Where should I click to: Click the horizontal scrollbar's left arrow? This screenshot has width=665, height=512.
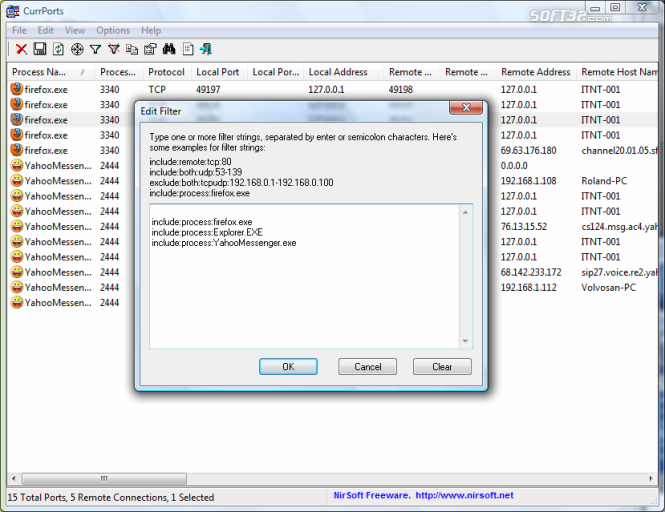14,478
